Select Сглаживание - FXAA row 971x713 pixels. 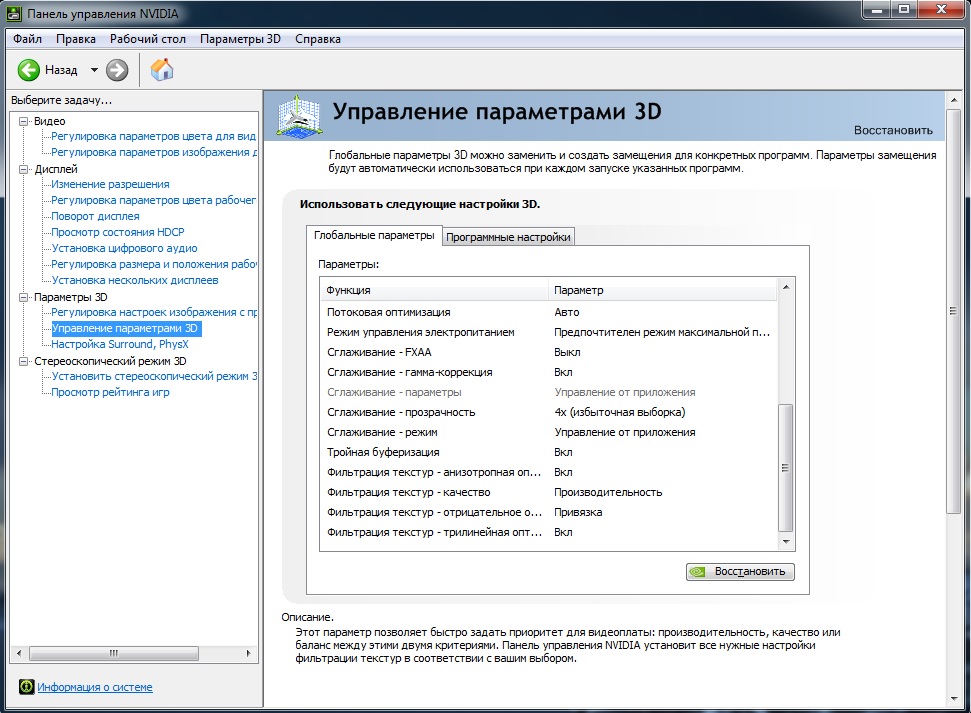549,352
